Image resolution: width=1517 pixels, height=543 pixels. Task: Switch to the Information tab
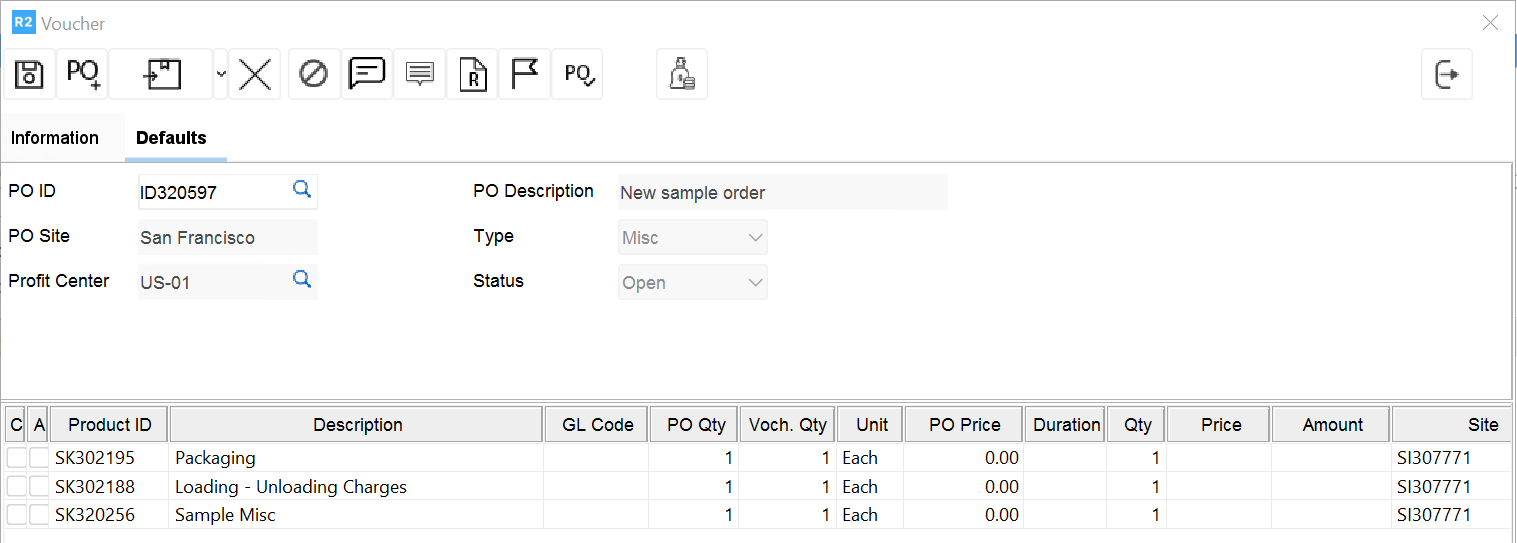pos(55,138)
